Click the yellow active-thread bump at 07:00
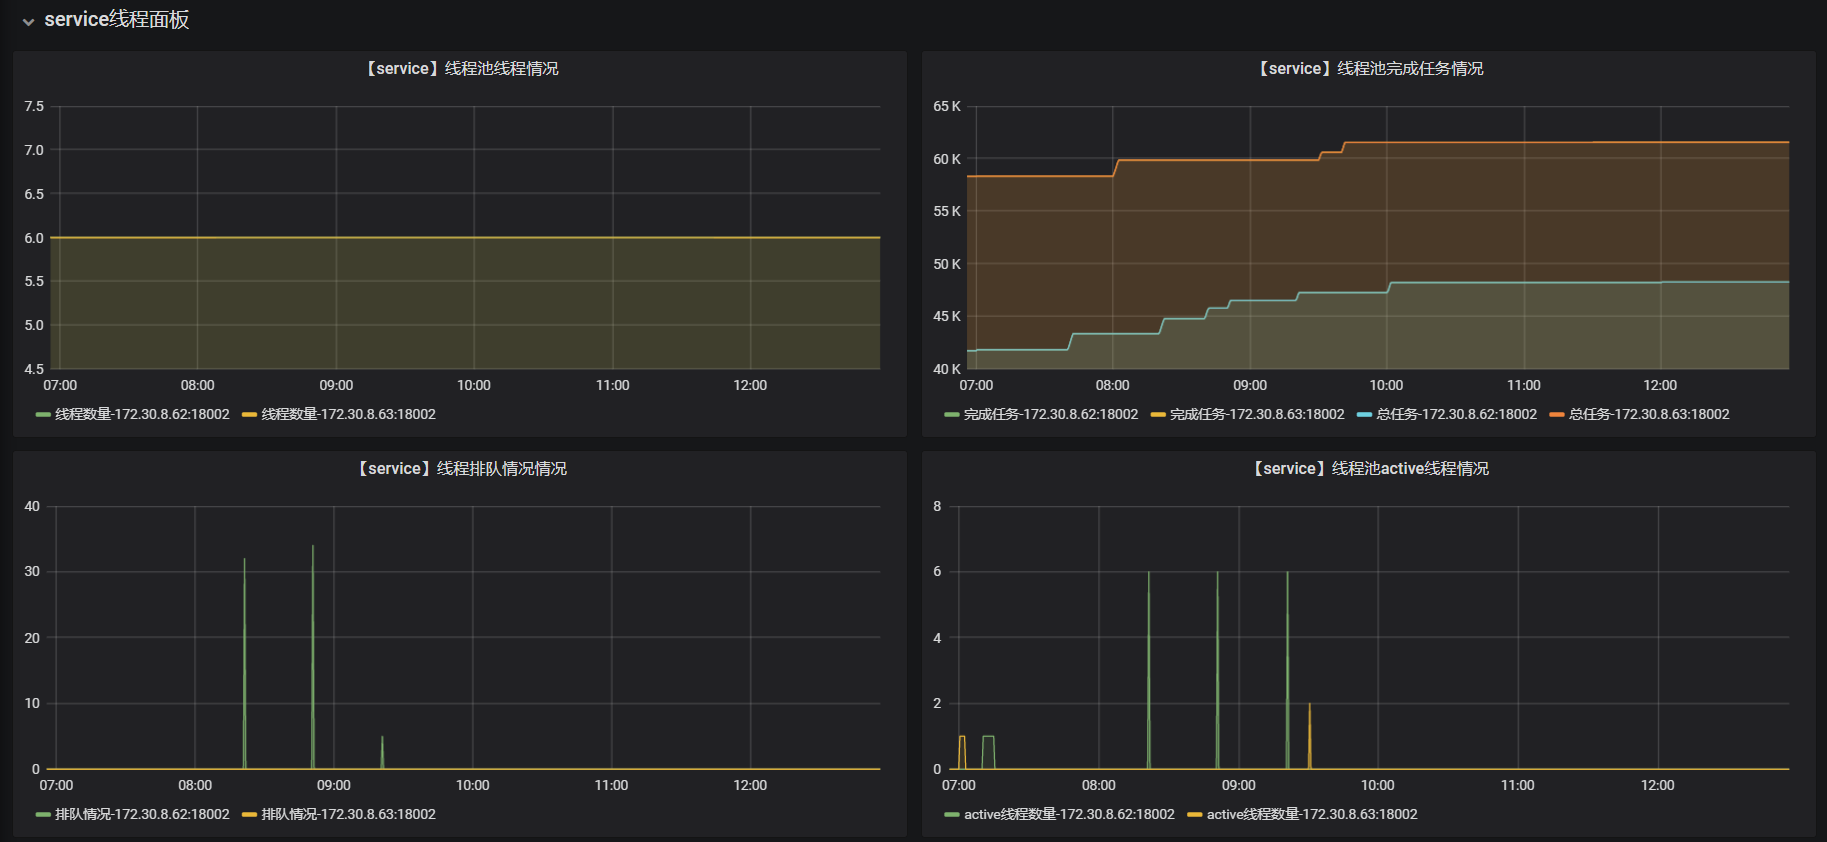Viewport: 1827px width, 842px height. click(962, 750)
